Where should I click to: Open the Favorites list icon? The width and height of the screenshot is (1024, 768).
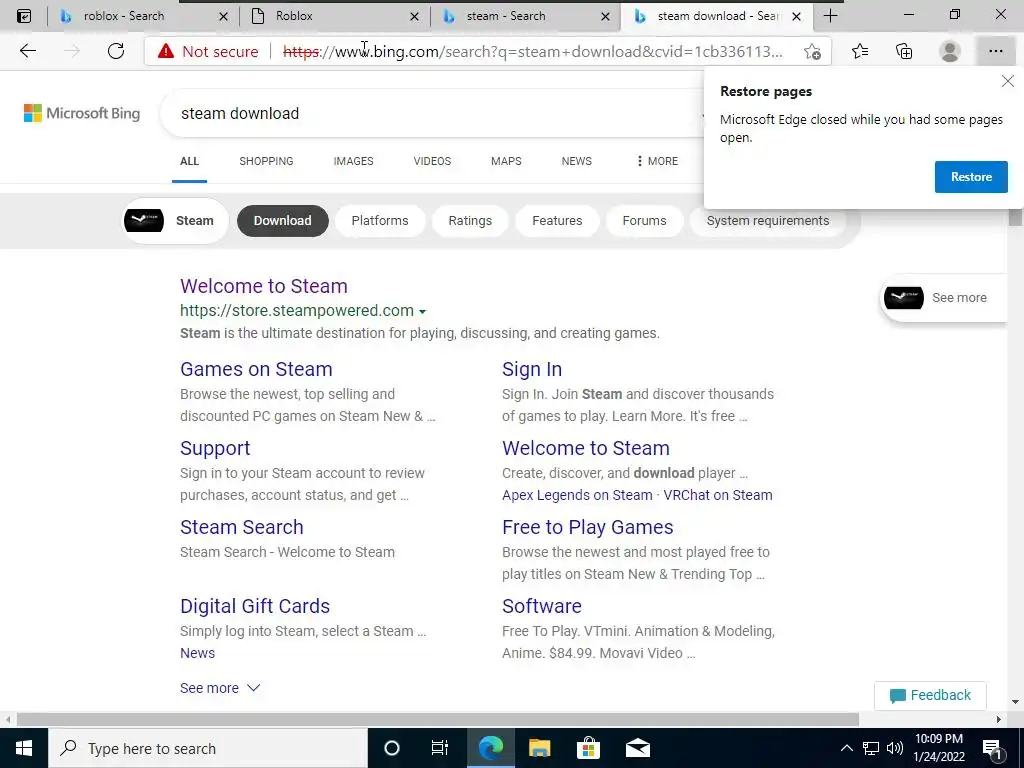pos(860,51)
